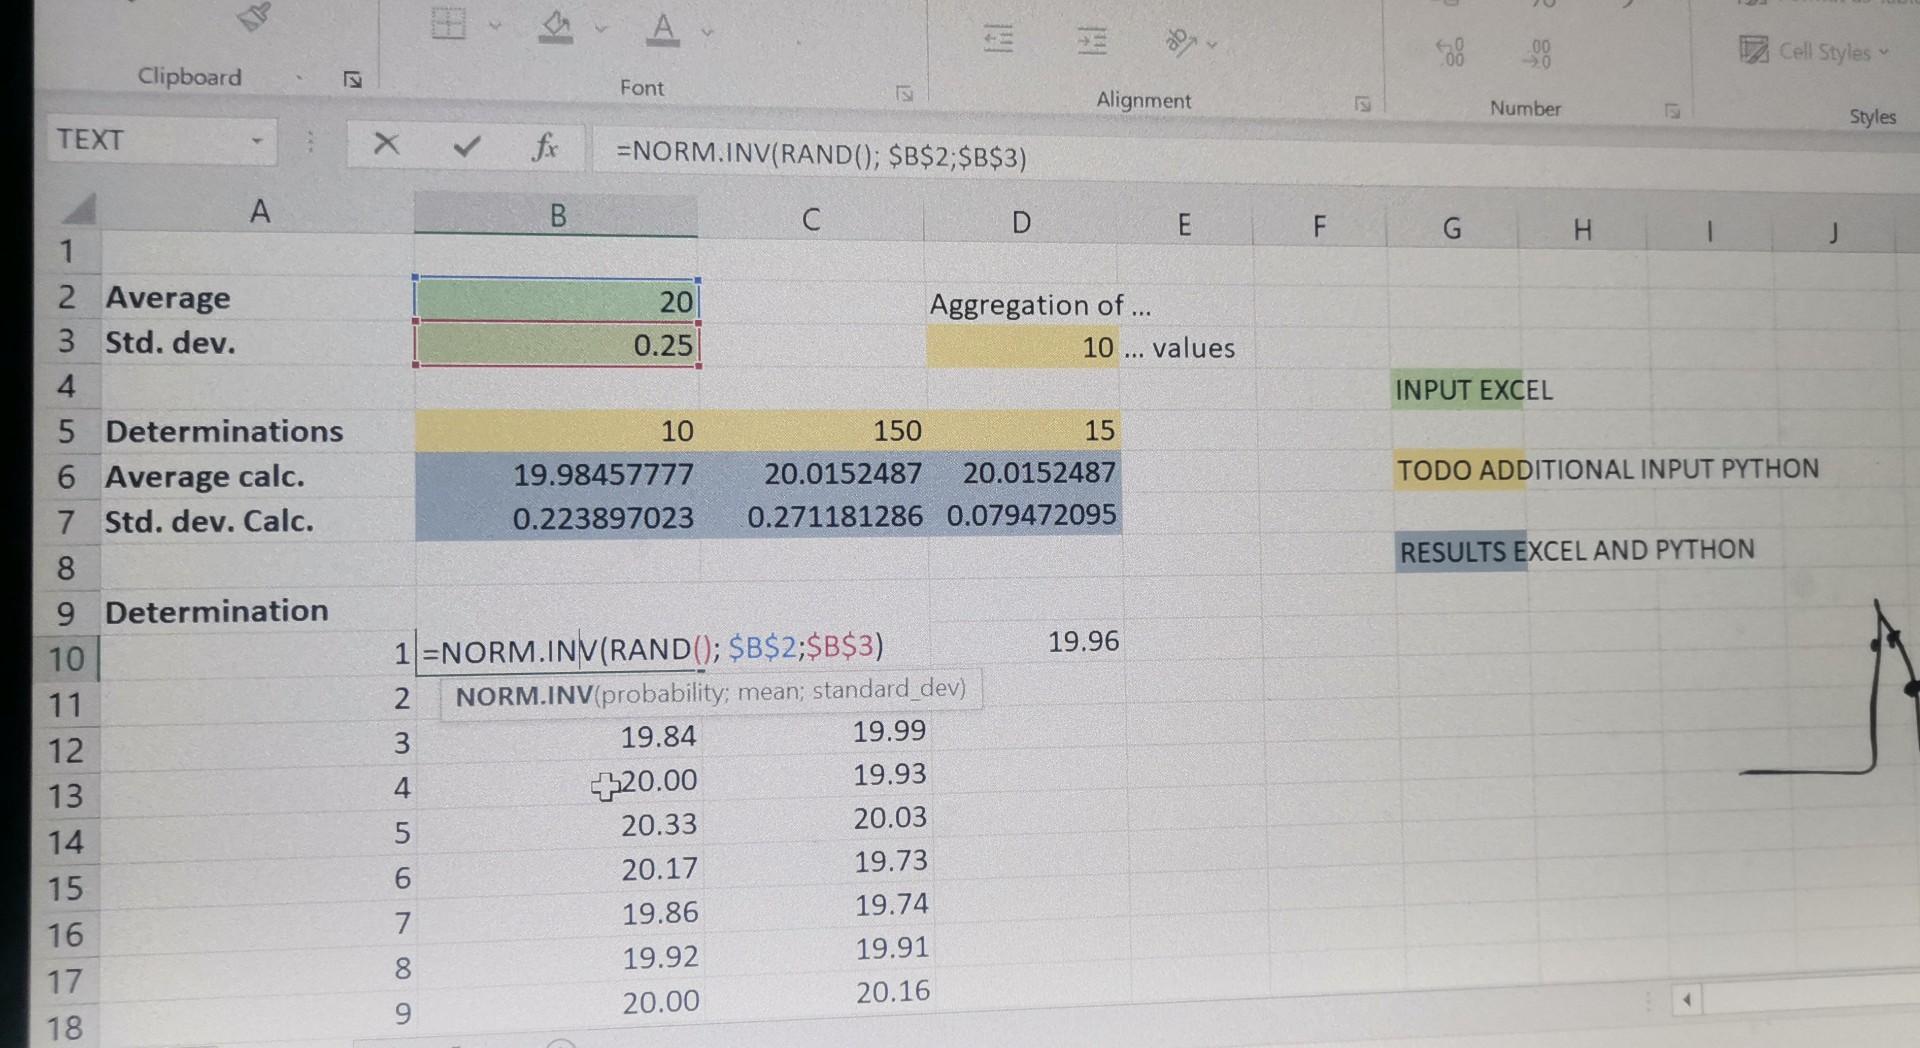Select the green Average cell with value 20

pos(557,300)
